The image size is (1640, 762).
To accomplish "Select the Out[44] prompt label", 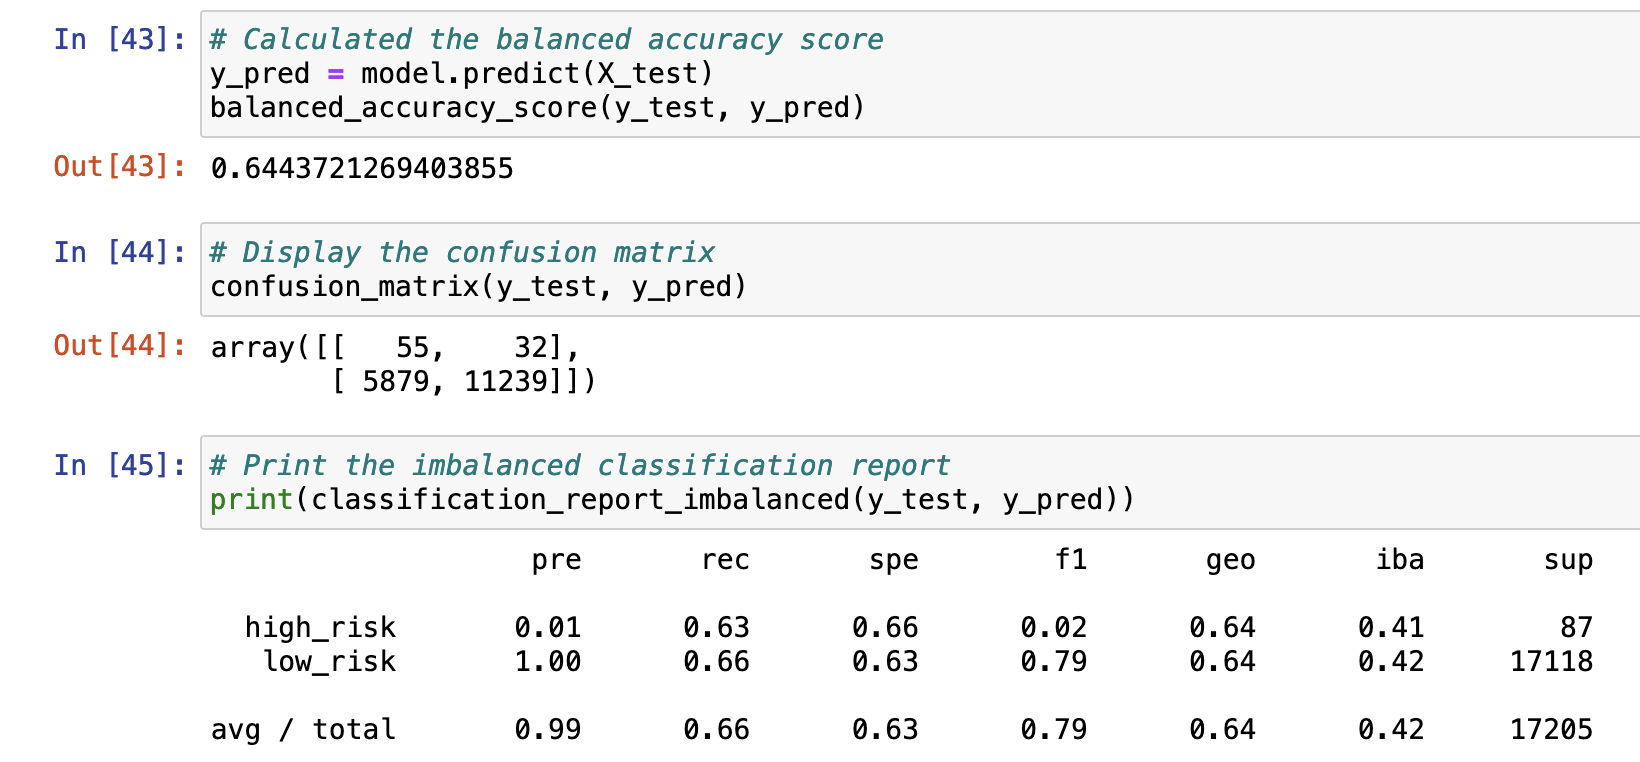I will click(x=120, y=345).
